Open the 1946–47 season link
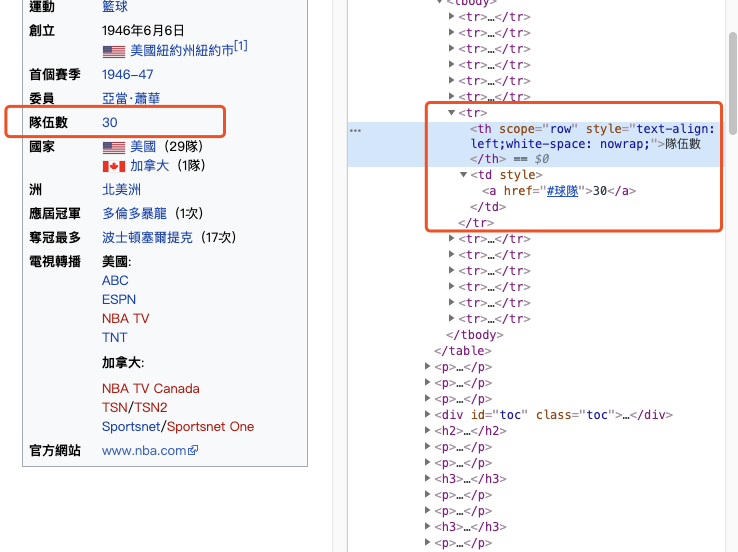Viewport: 738px width, 552px height. tap(128, 74)
